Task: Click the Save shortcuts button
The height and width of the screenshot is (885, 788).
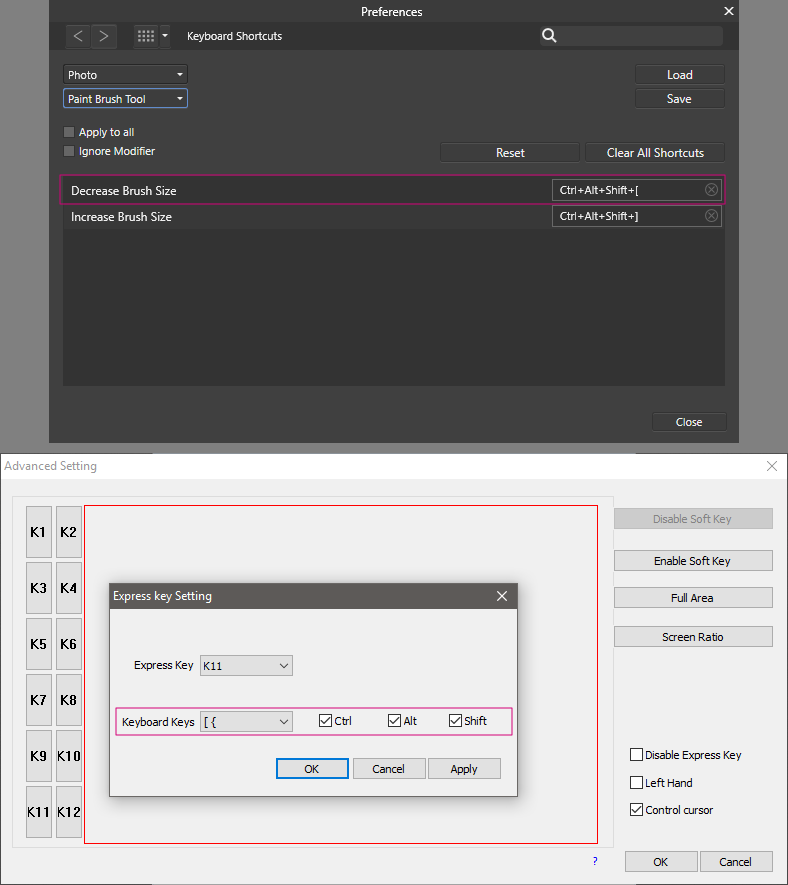Action: click(x=680, y=99)
